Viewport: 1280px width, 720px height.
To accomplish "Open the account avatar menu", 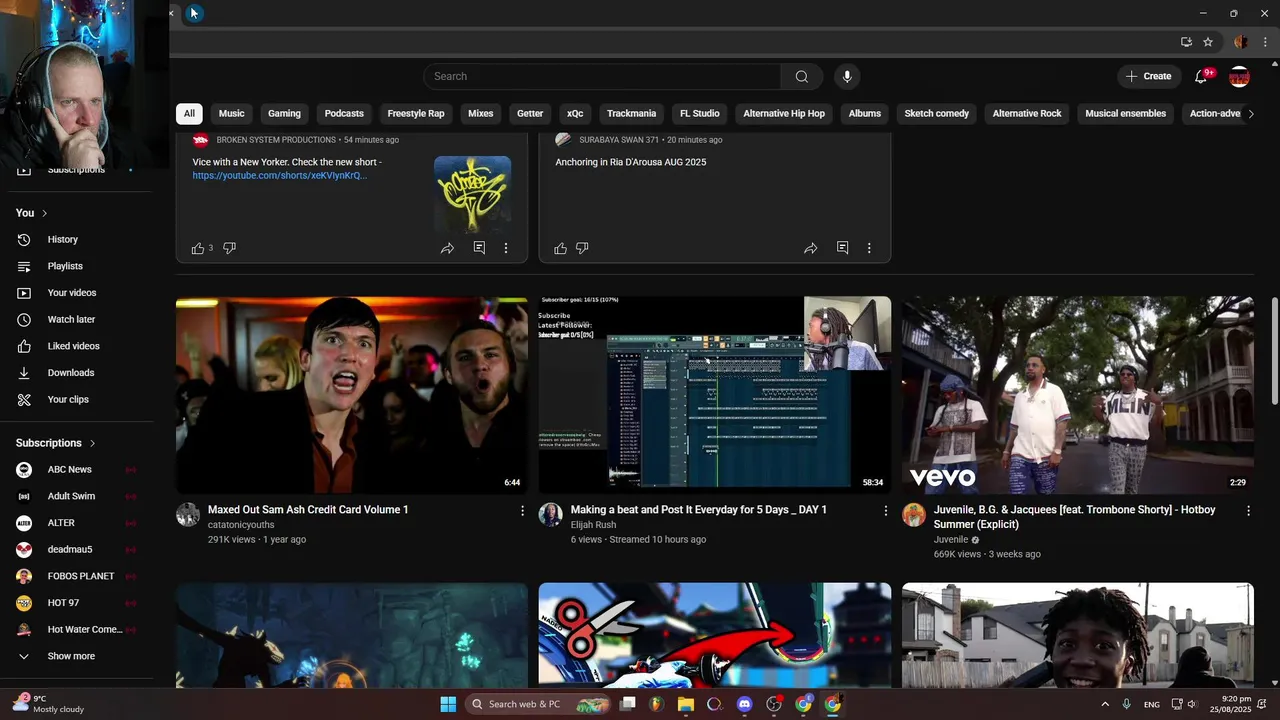I will point(1239,77).
